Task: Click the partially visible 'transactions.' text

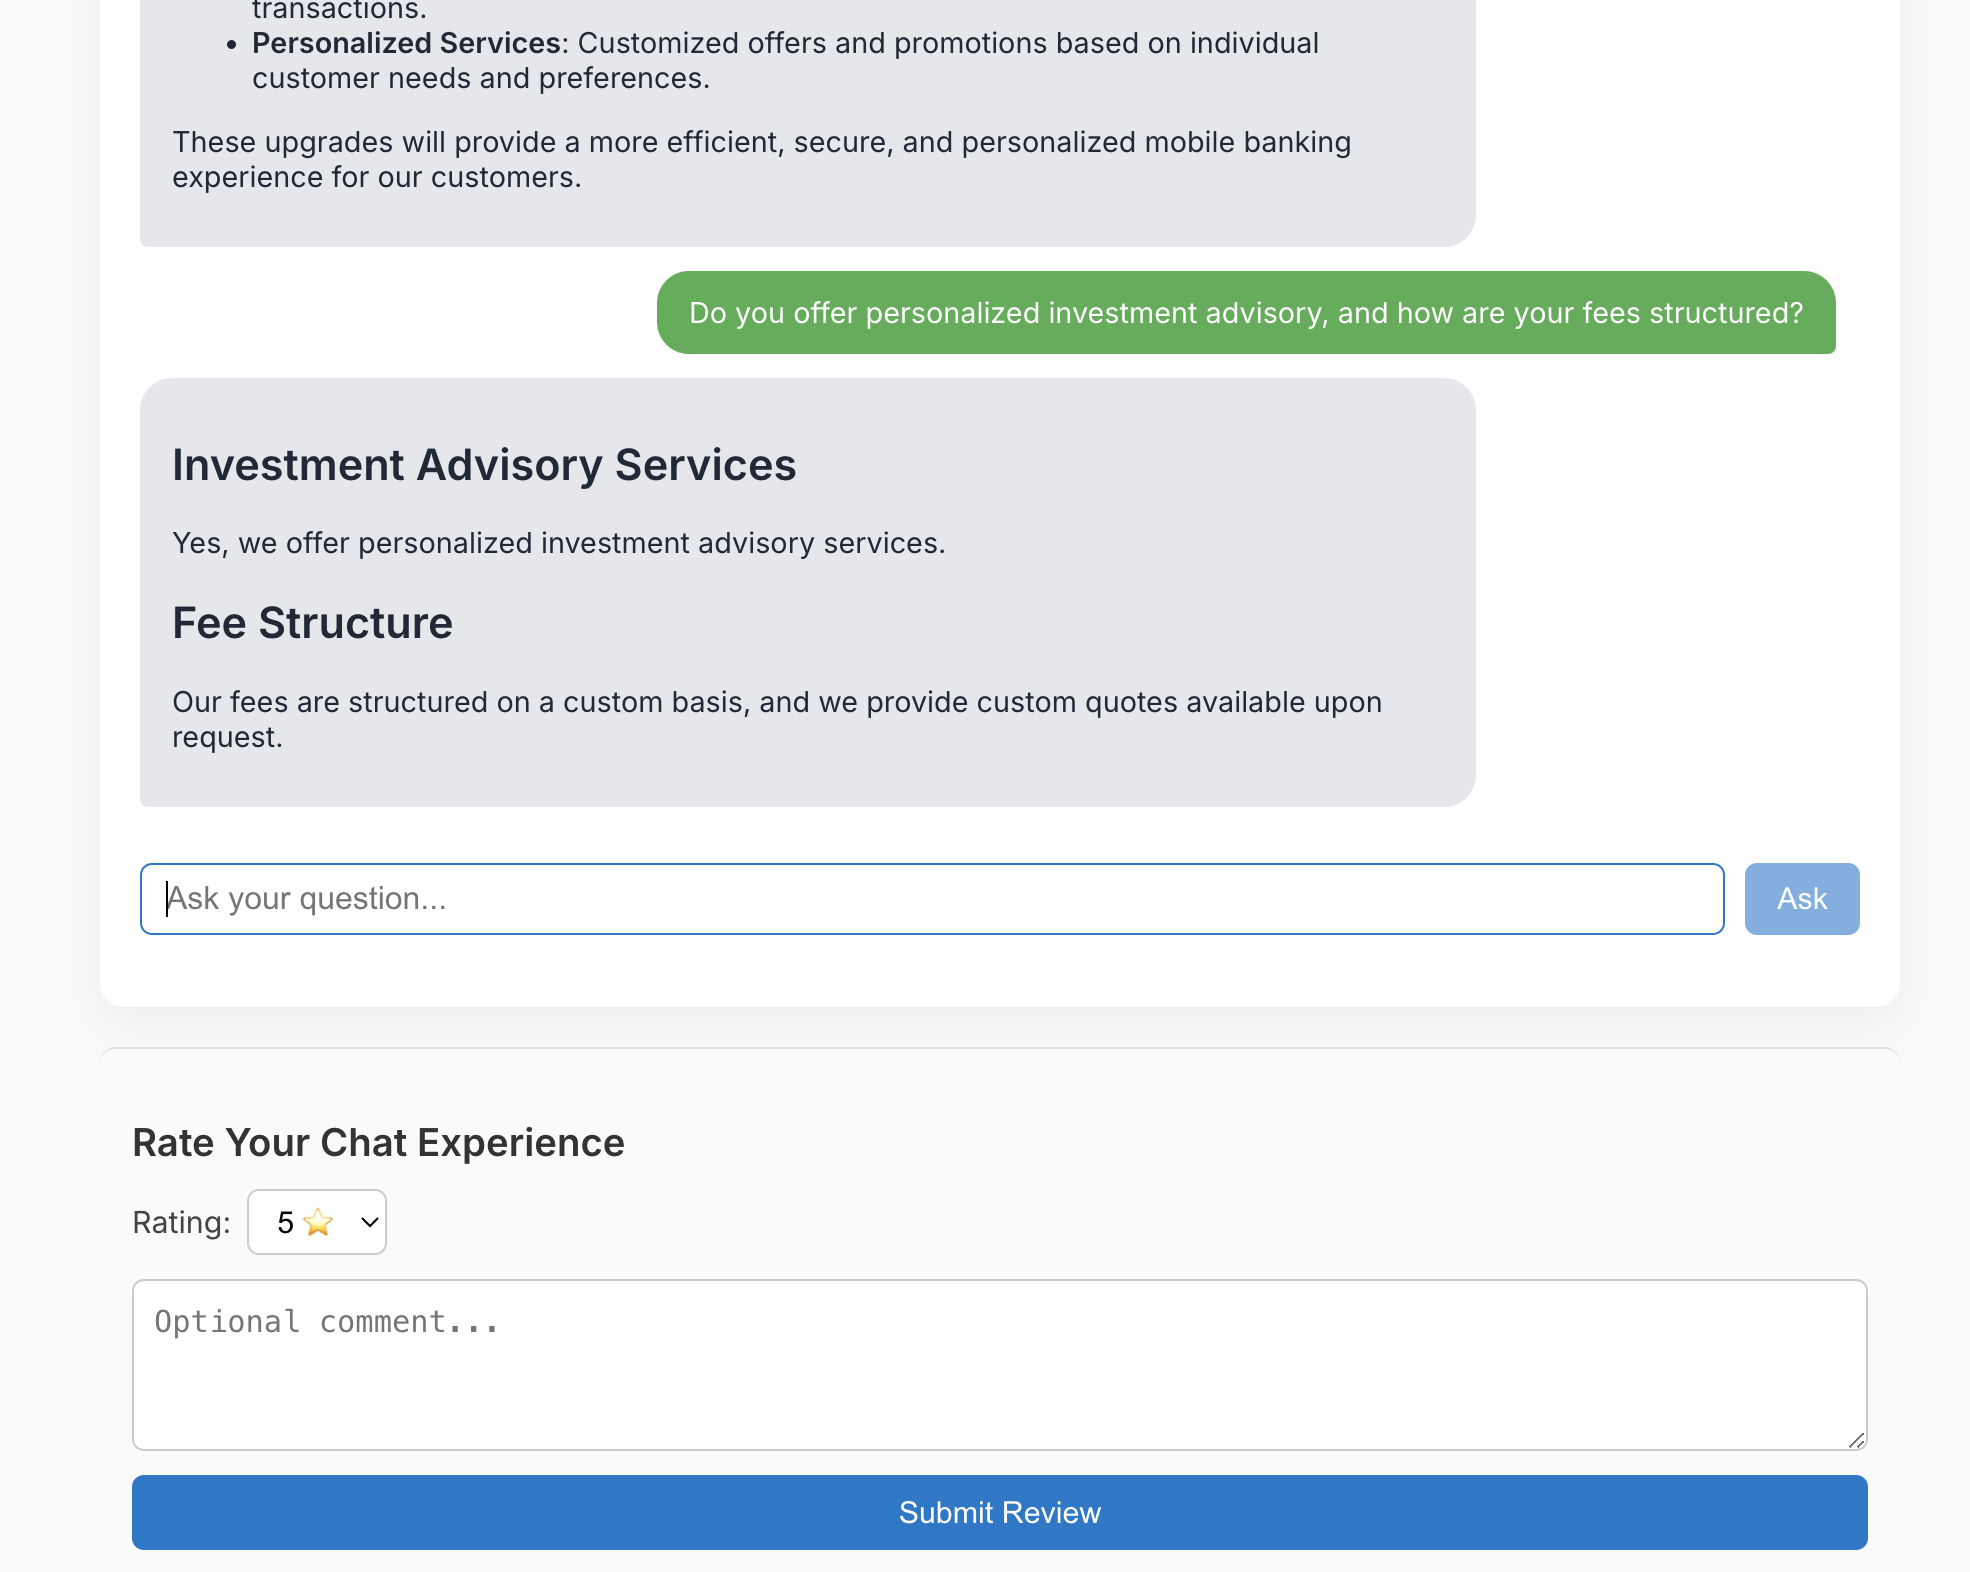Action: point(339,10)
